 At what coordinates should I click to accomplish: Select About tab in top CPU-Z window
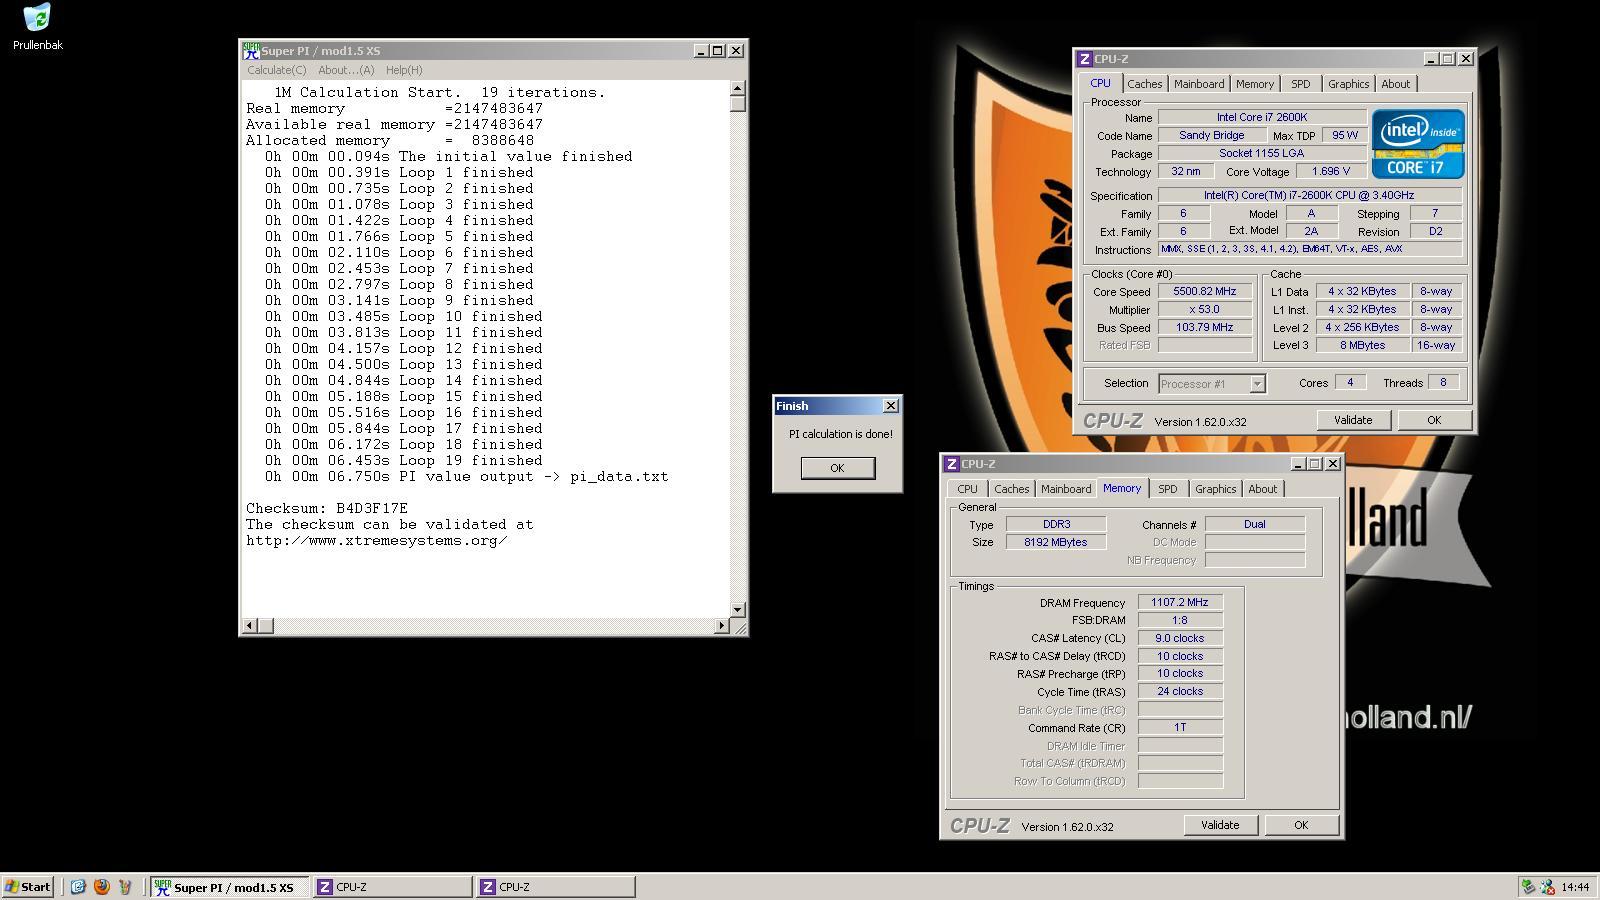pyautogui.click(x=1396, y=84)
